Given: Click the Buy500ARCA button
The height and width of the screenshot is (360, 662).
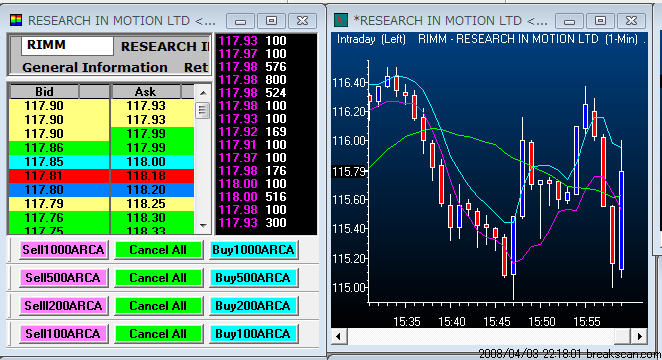Looking at the screenshot, I should tap(253, 278).
